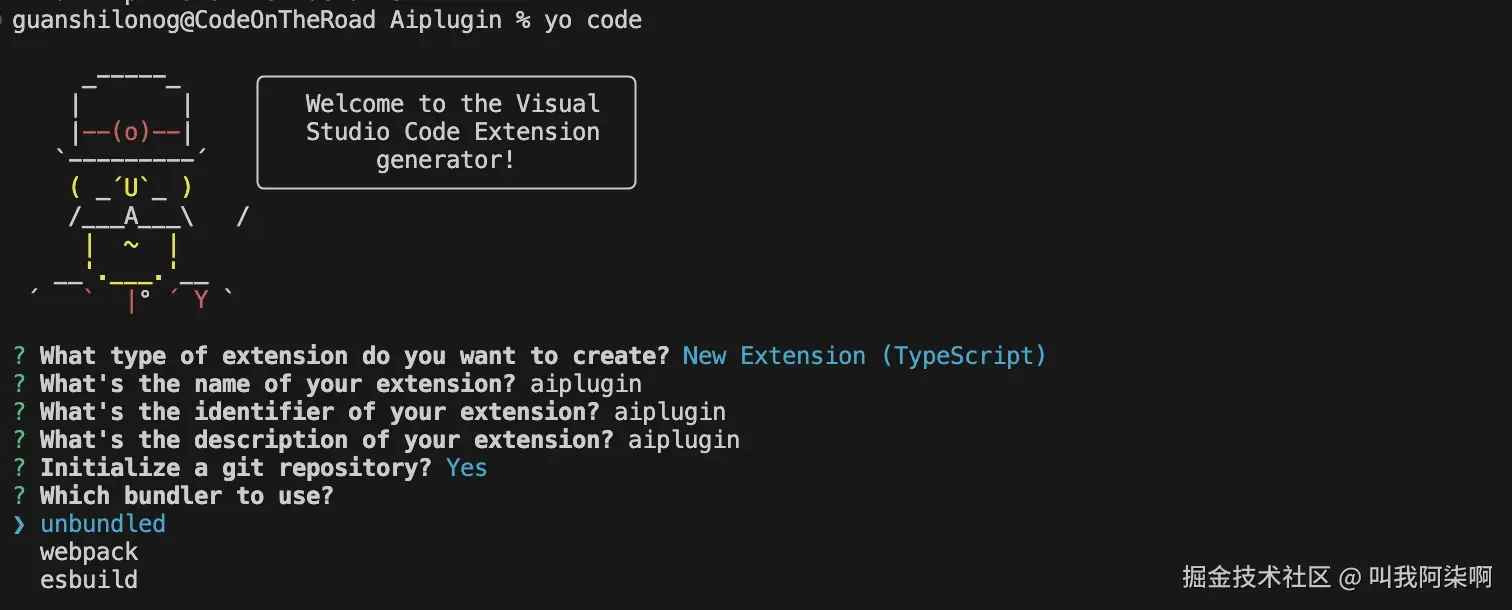The height and width of the screenshot is (610, 1512).
Task: Click the "yo code" command text
Action: coord(593,20)
